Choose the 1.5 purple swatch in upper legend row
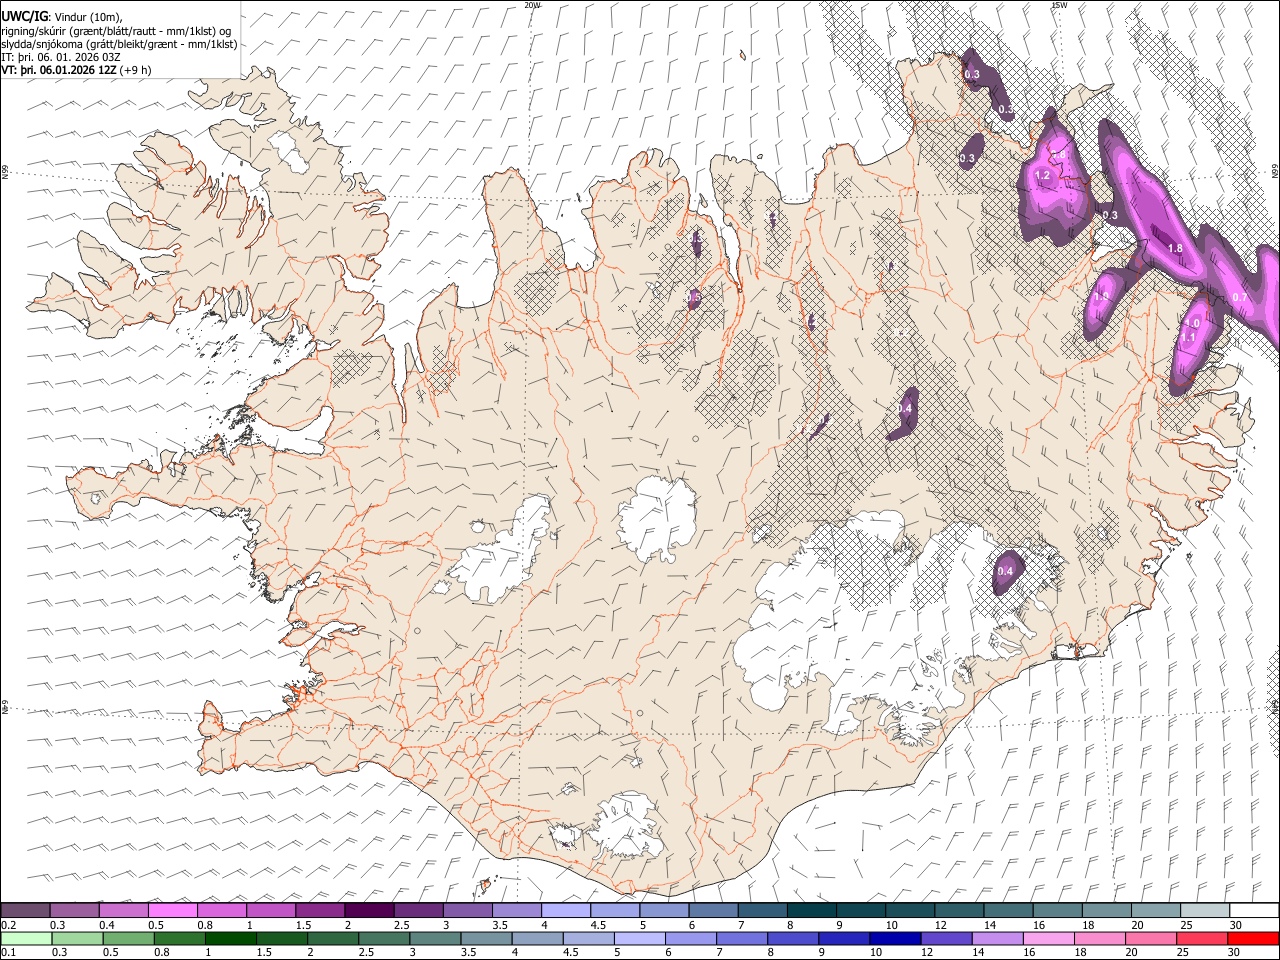 click(319, 910)
